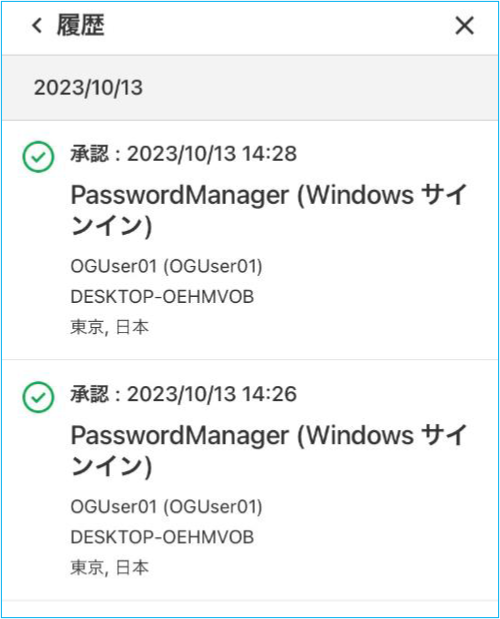Select the 2023/10/13 date section header
Viewport: 500px width, 619px height.
click(250, 88)
